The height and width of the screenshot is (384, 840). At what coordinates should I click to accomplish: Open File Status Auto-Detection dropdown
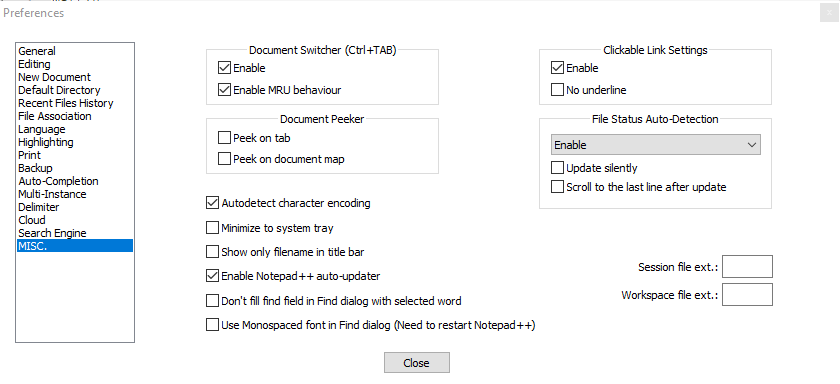[x=656, y=145]
